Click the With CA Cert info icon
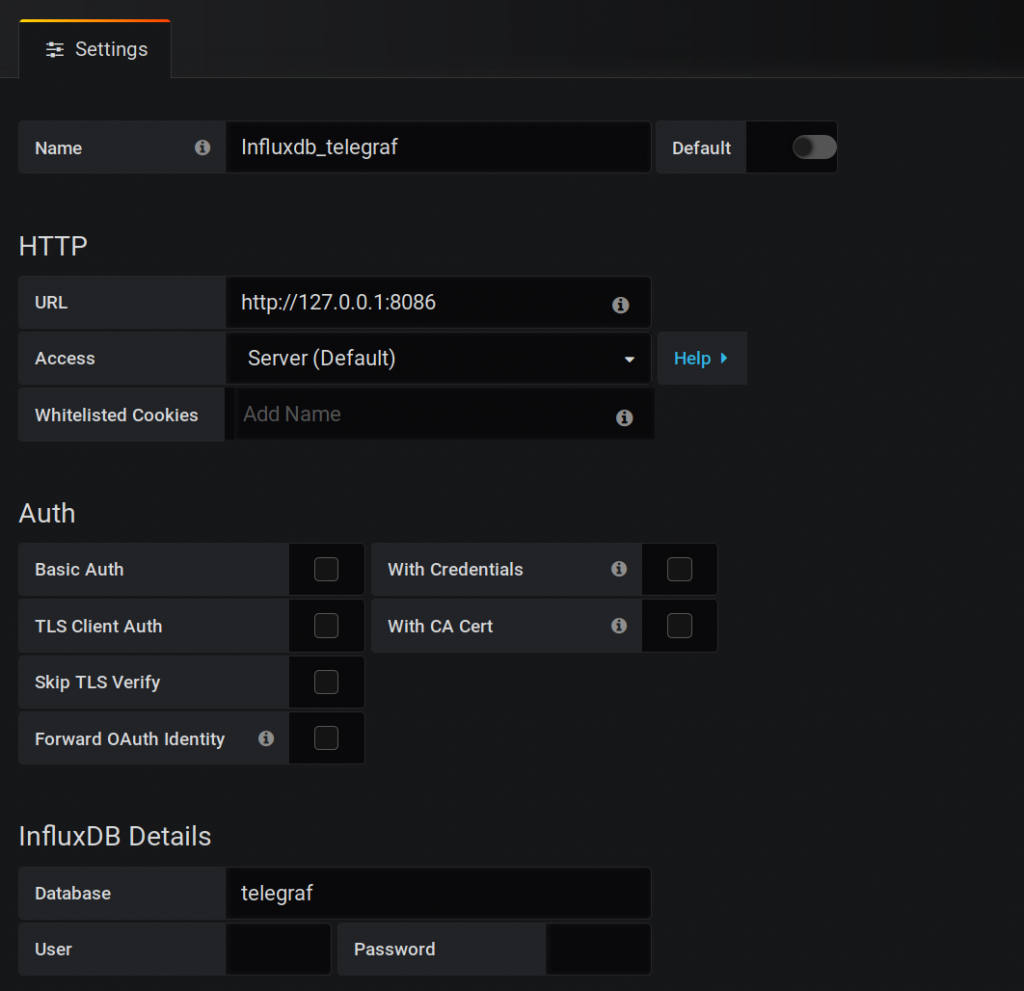Screen dimensions: 1024x991 point(619,626)
